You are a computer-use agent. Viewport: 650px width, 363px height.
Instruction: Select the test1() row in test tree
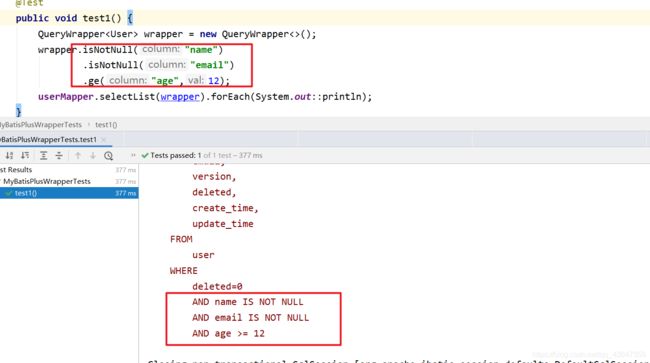(x=69, y=193)
